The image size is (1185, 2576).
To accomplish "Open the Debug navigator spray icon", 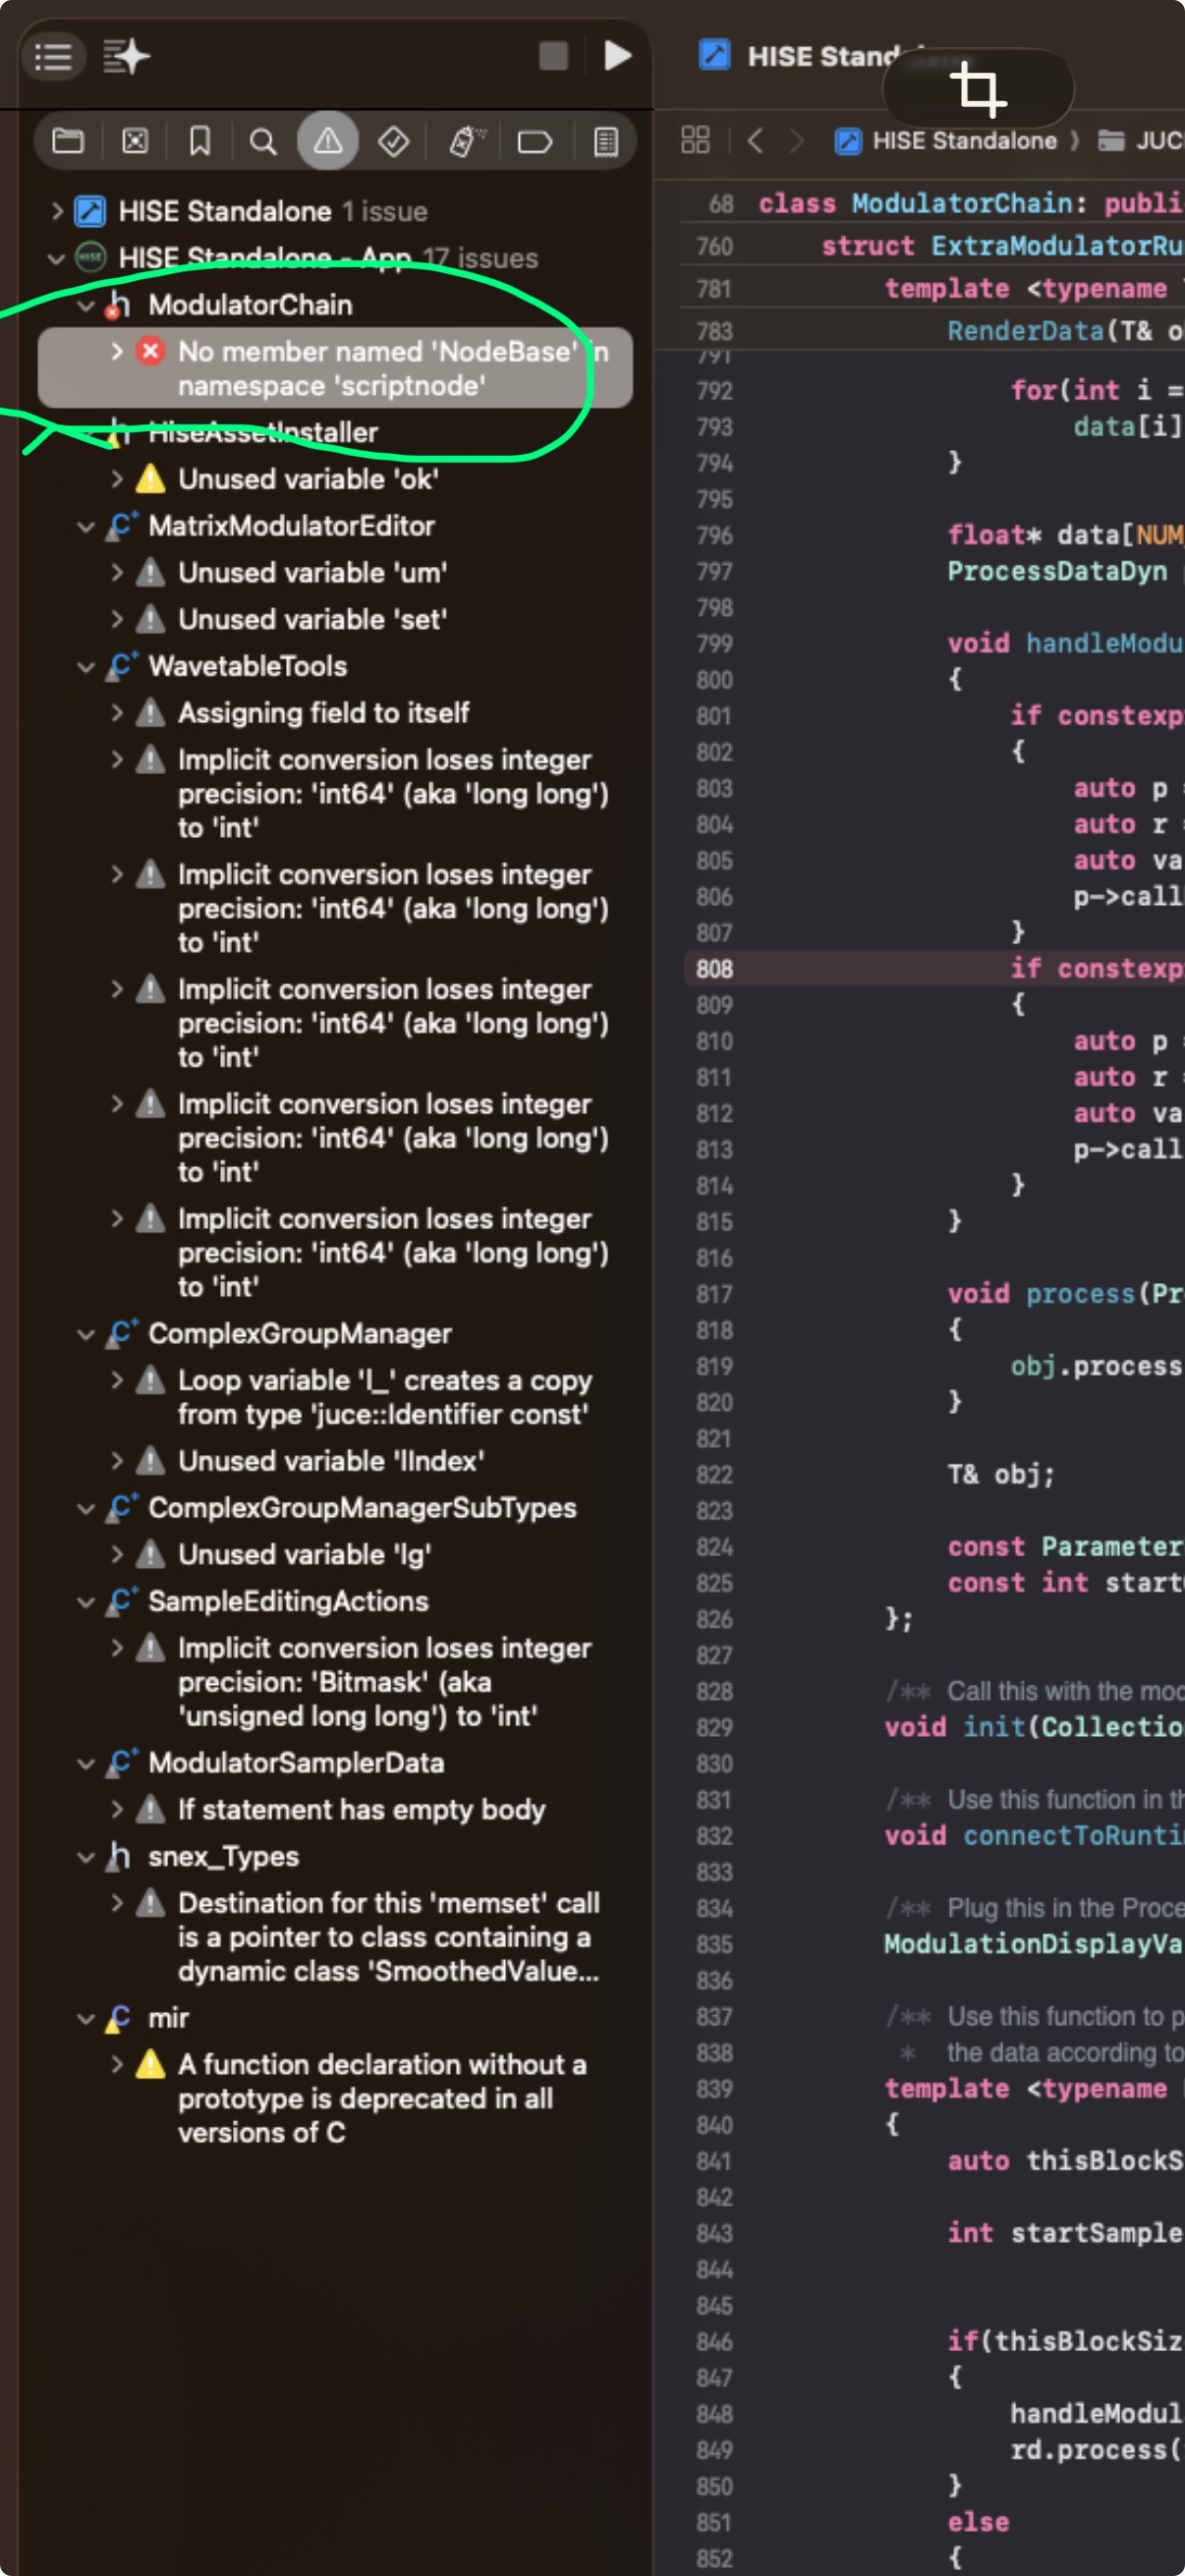I will tap(466, 141).
